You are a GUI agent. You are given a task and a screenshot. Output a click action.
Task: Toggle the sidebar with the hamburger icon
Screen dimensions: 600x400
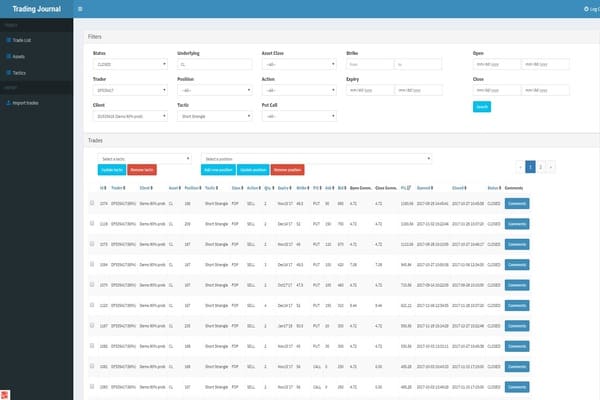[80, 8]
